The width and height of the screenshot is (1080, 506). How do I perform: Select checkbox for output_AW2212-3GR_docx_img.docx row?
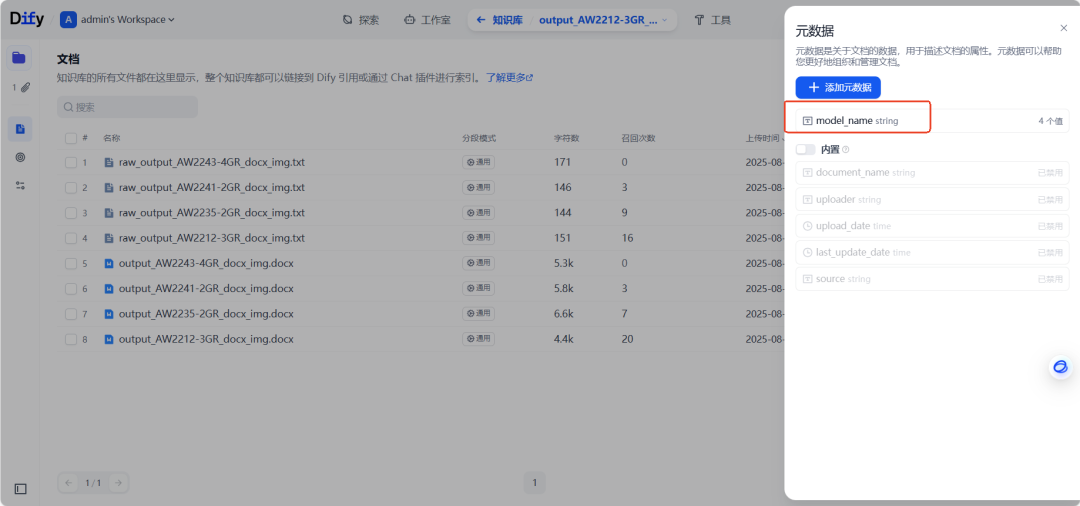tap(71, 339)
